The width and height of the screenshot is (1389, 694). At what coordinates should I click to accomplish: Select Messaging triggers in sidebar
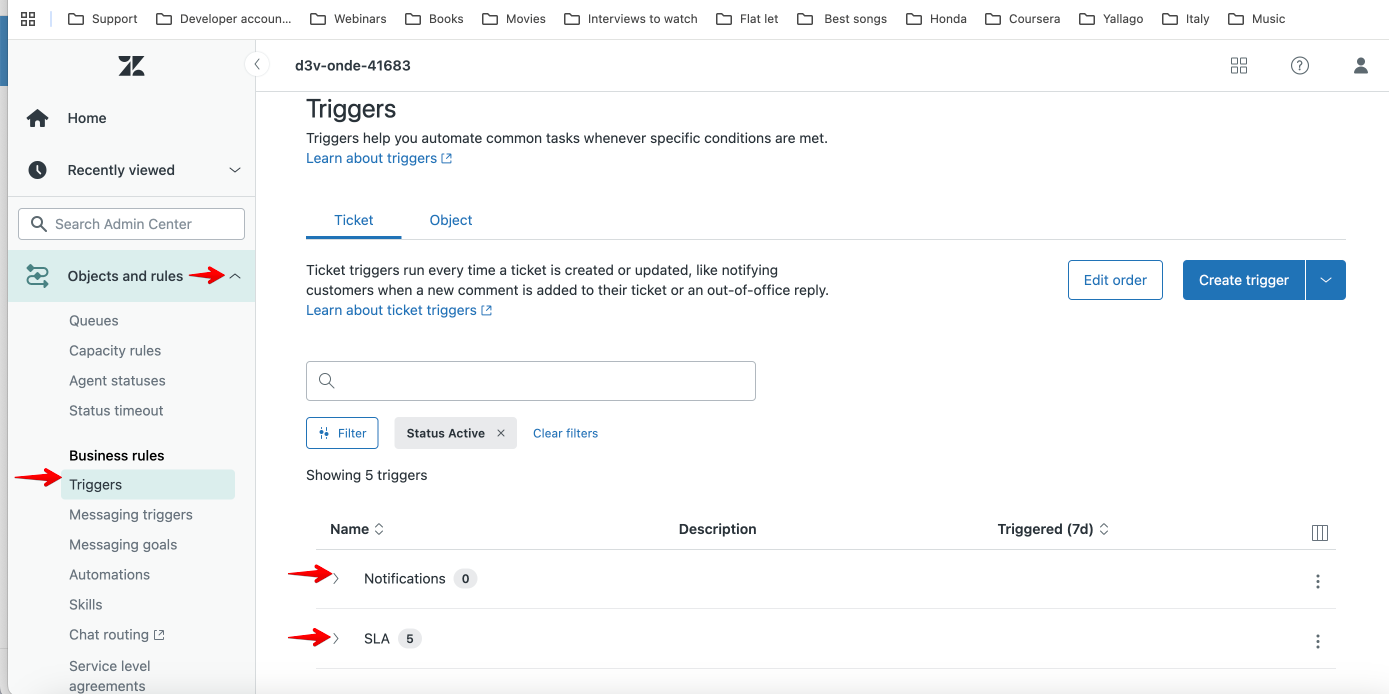click(131, 514)
